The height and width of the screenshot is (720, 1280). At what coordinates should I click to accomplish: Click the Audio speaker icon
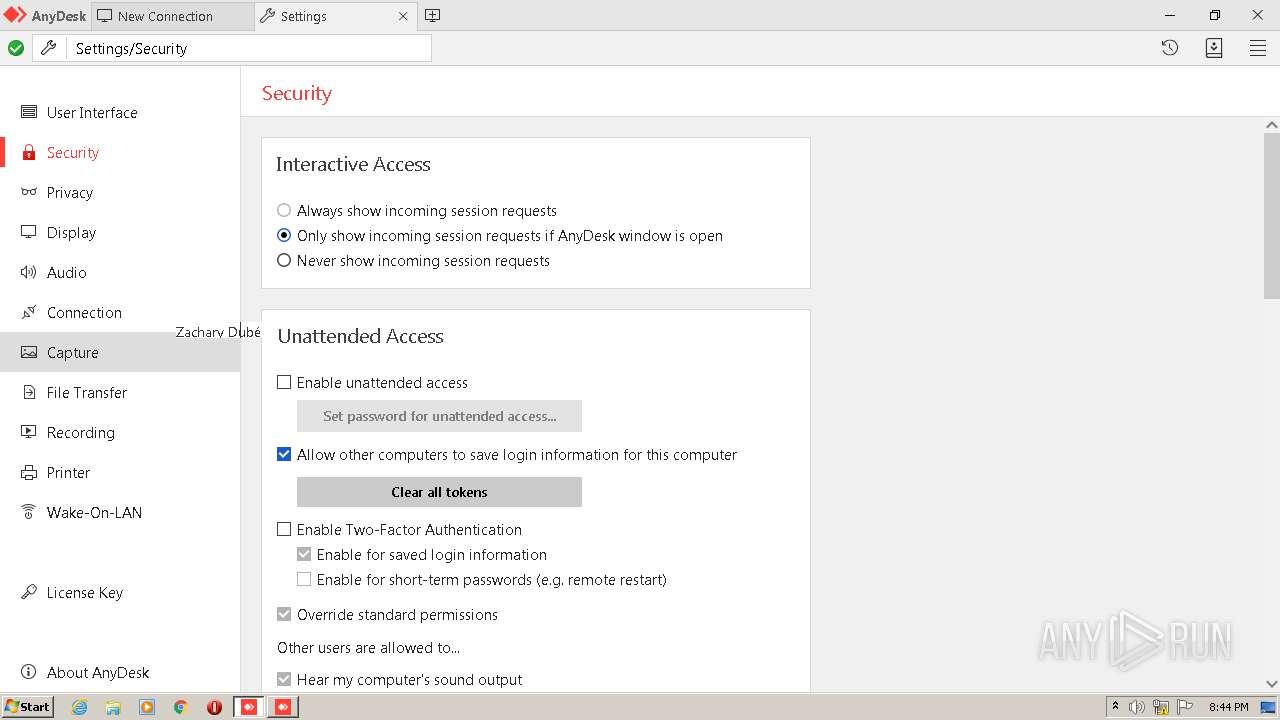(x=29, y=272)
